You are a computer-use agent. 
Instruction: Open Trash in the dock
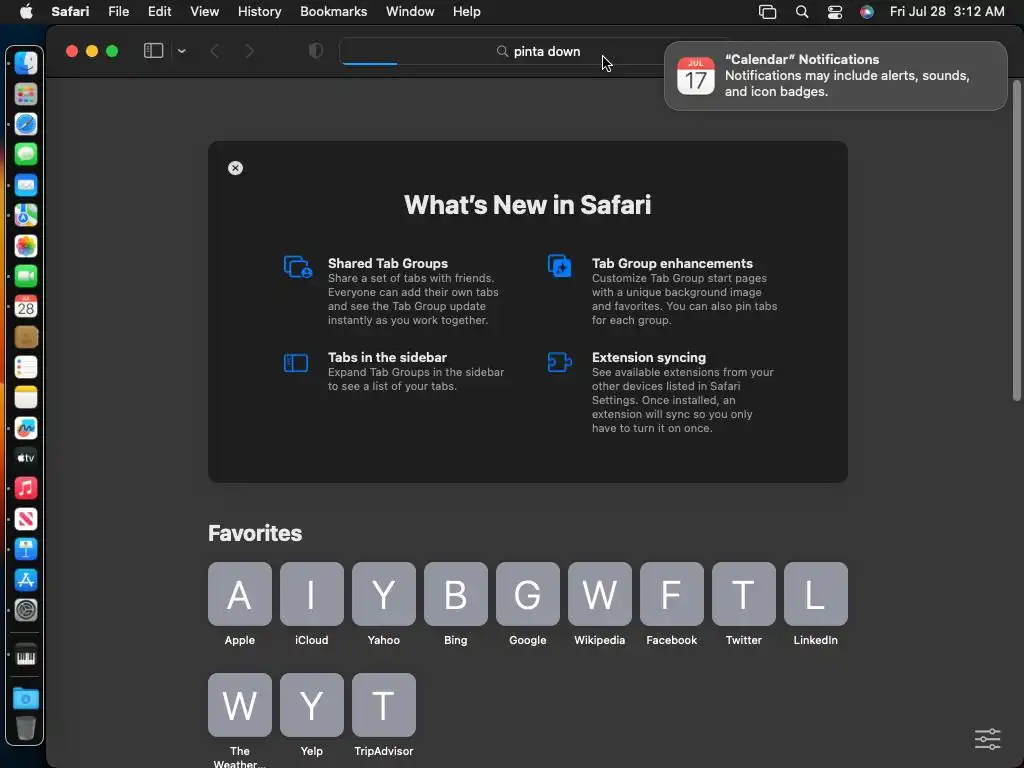click(x=25, y=728)
